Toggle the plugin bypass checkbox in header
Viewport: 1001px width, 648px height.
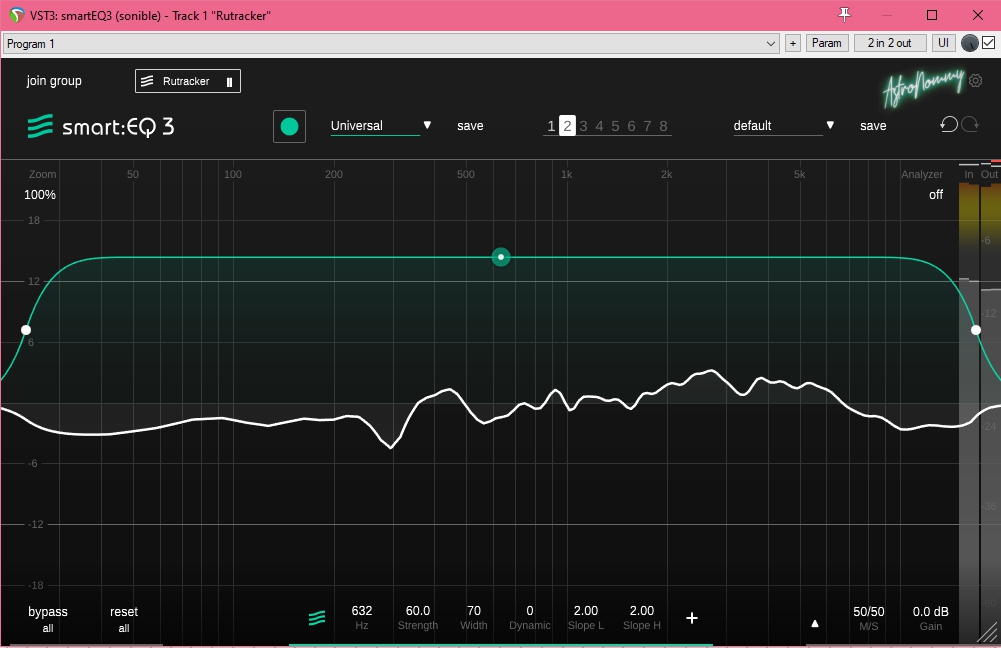coord(988,43)
